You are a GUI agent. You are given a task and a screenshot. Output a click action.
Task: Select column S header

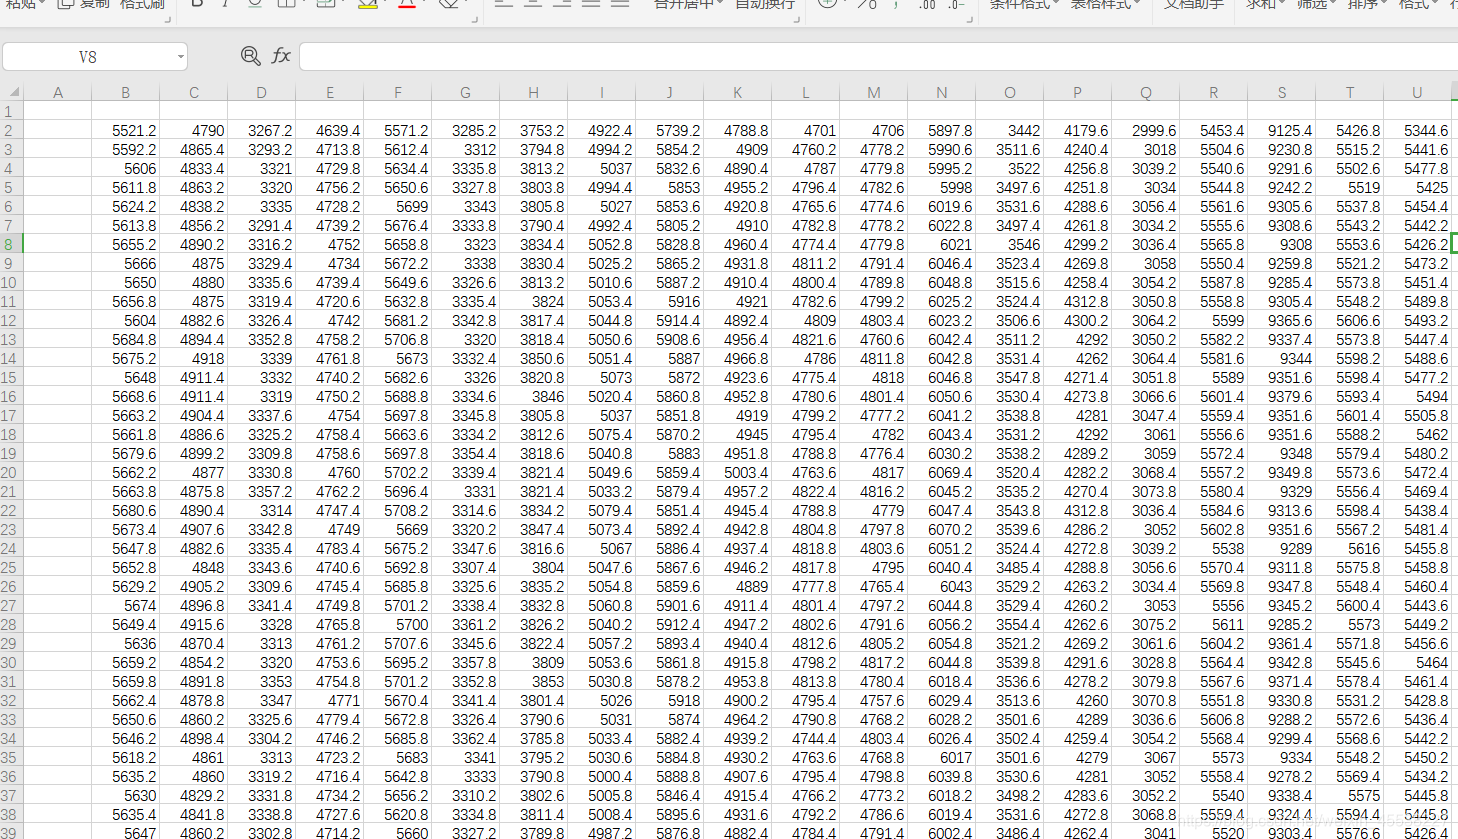[1282, 93]
